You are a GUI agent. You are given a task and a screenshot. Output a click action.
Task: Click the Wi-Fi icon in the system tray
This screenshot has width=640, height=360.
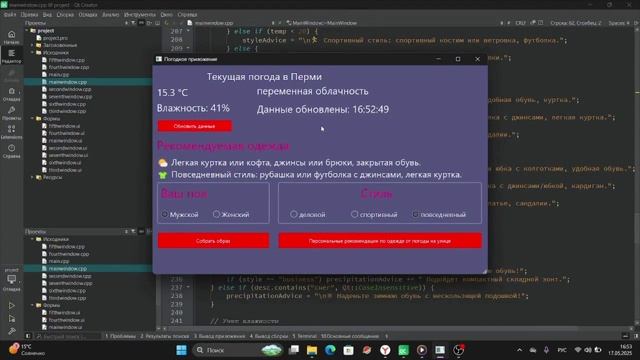pyautogui.click(x=578, y=350)
